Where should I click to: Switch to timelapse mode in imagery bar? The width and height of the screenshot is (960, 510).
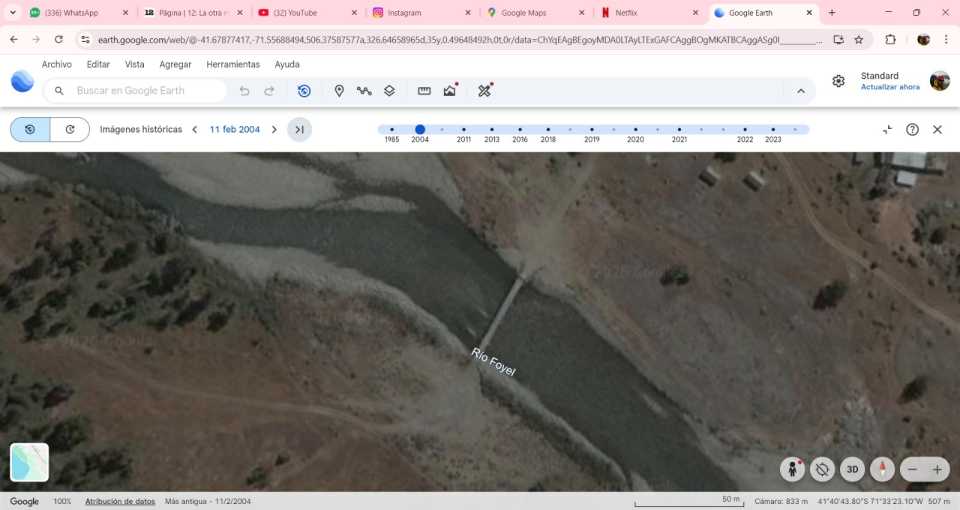point(70,130)
